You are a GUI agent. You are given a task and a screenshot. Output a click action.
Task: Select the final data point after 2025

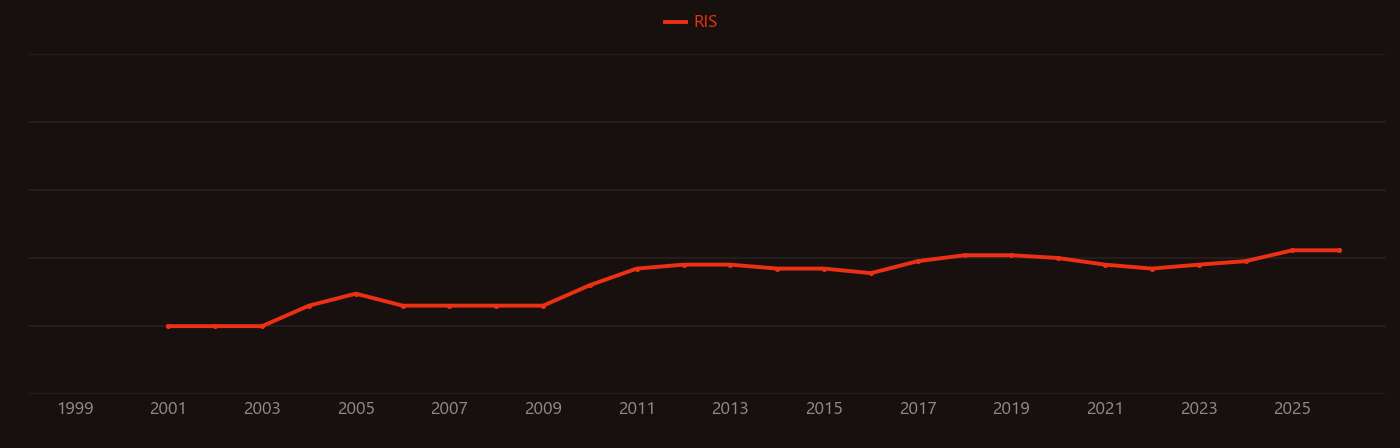pos(1340,250)
